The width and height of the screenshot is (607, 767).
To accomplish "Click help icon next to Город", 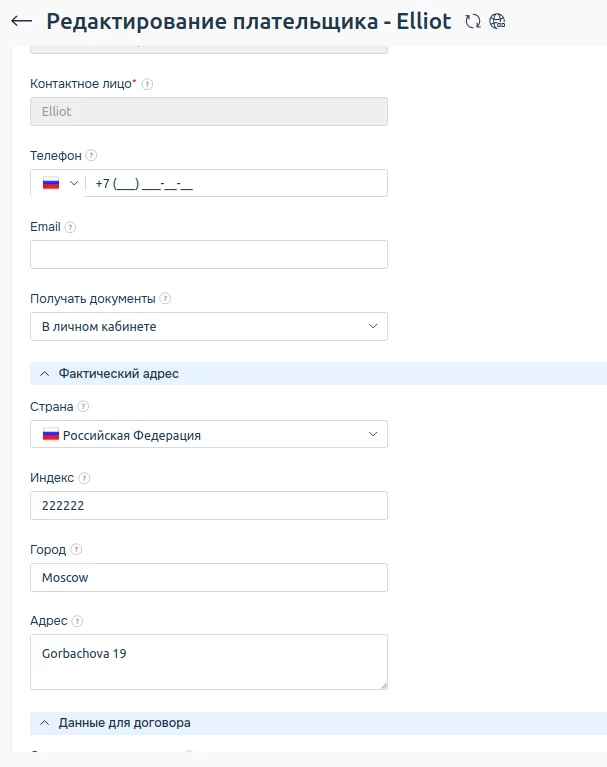I will click(x=77, y=549).
